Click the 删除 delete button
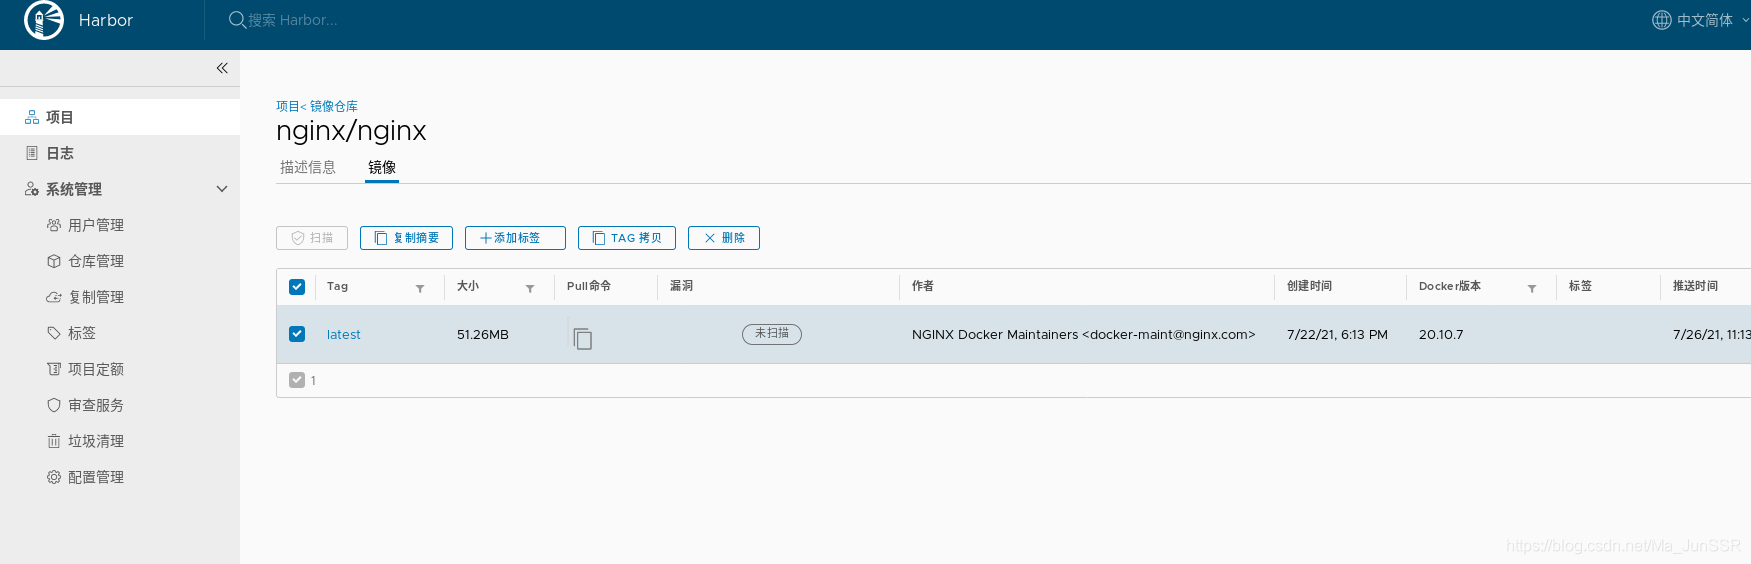This screenshot has width=1751, height=564. 724,238
